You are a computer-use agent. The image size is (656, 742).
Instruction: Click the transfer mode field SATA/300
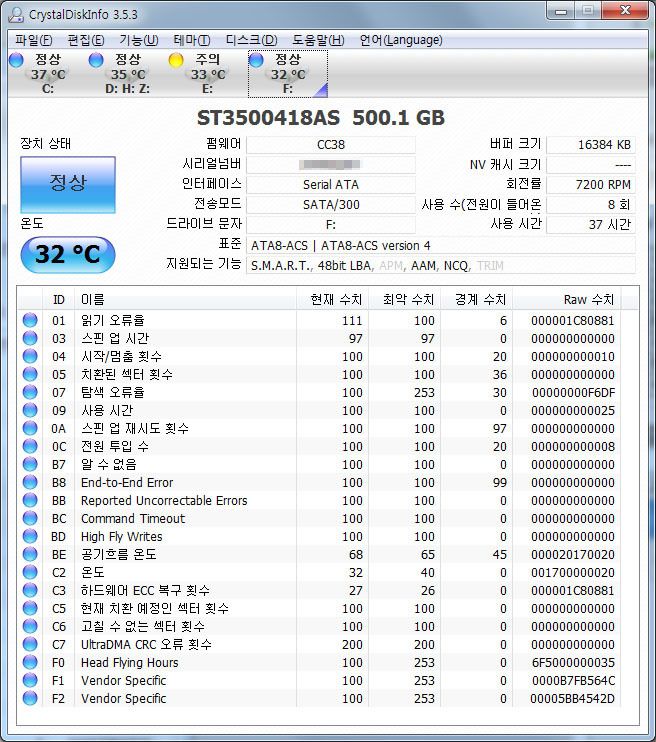[x=331, y=204]
